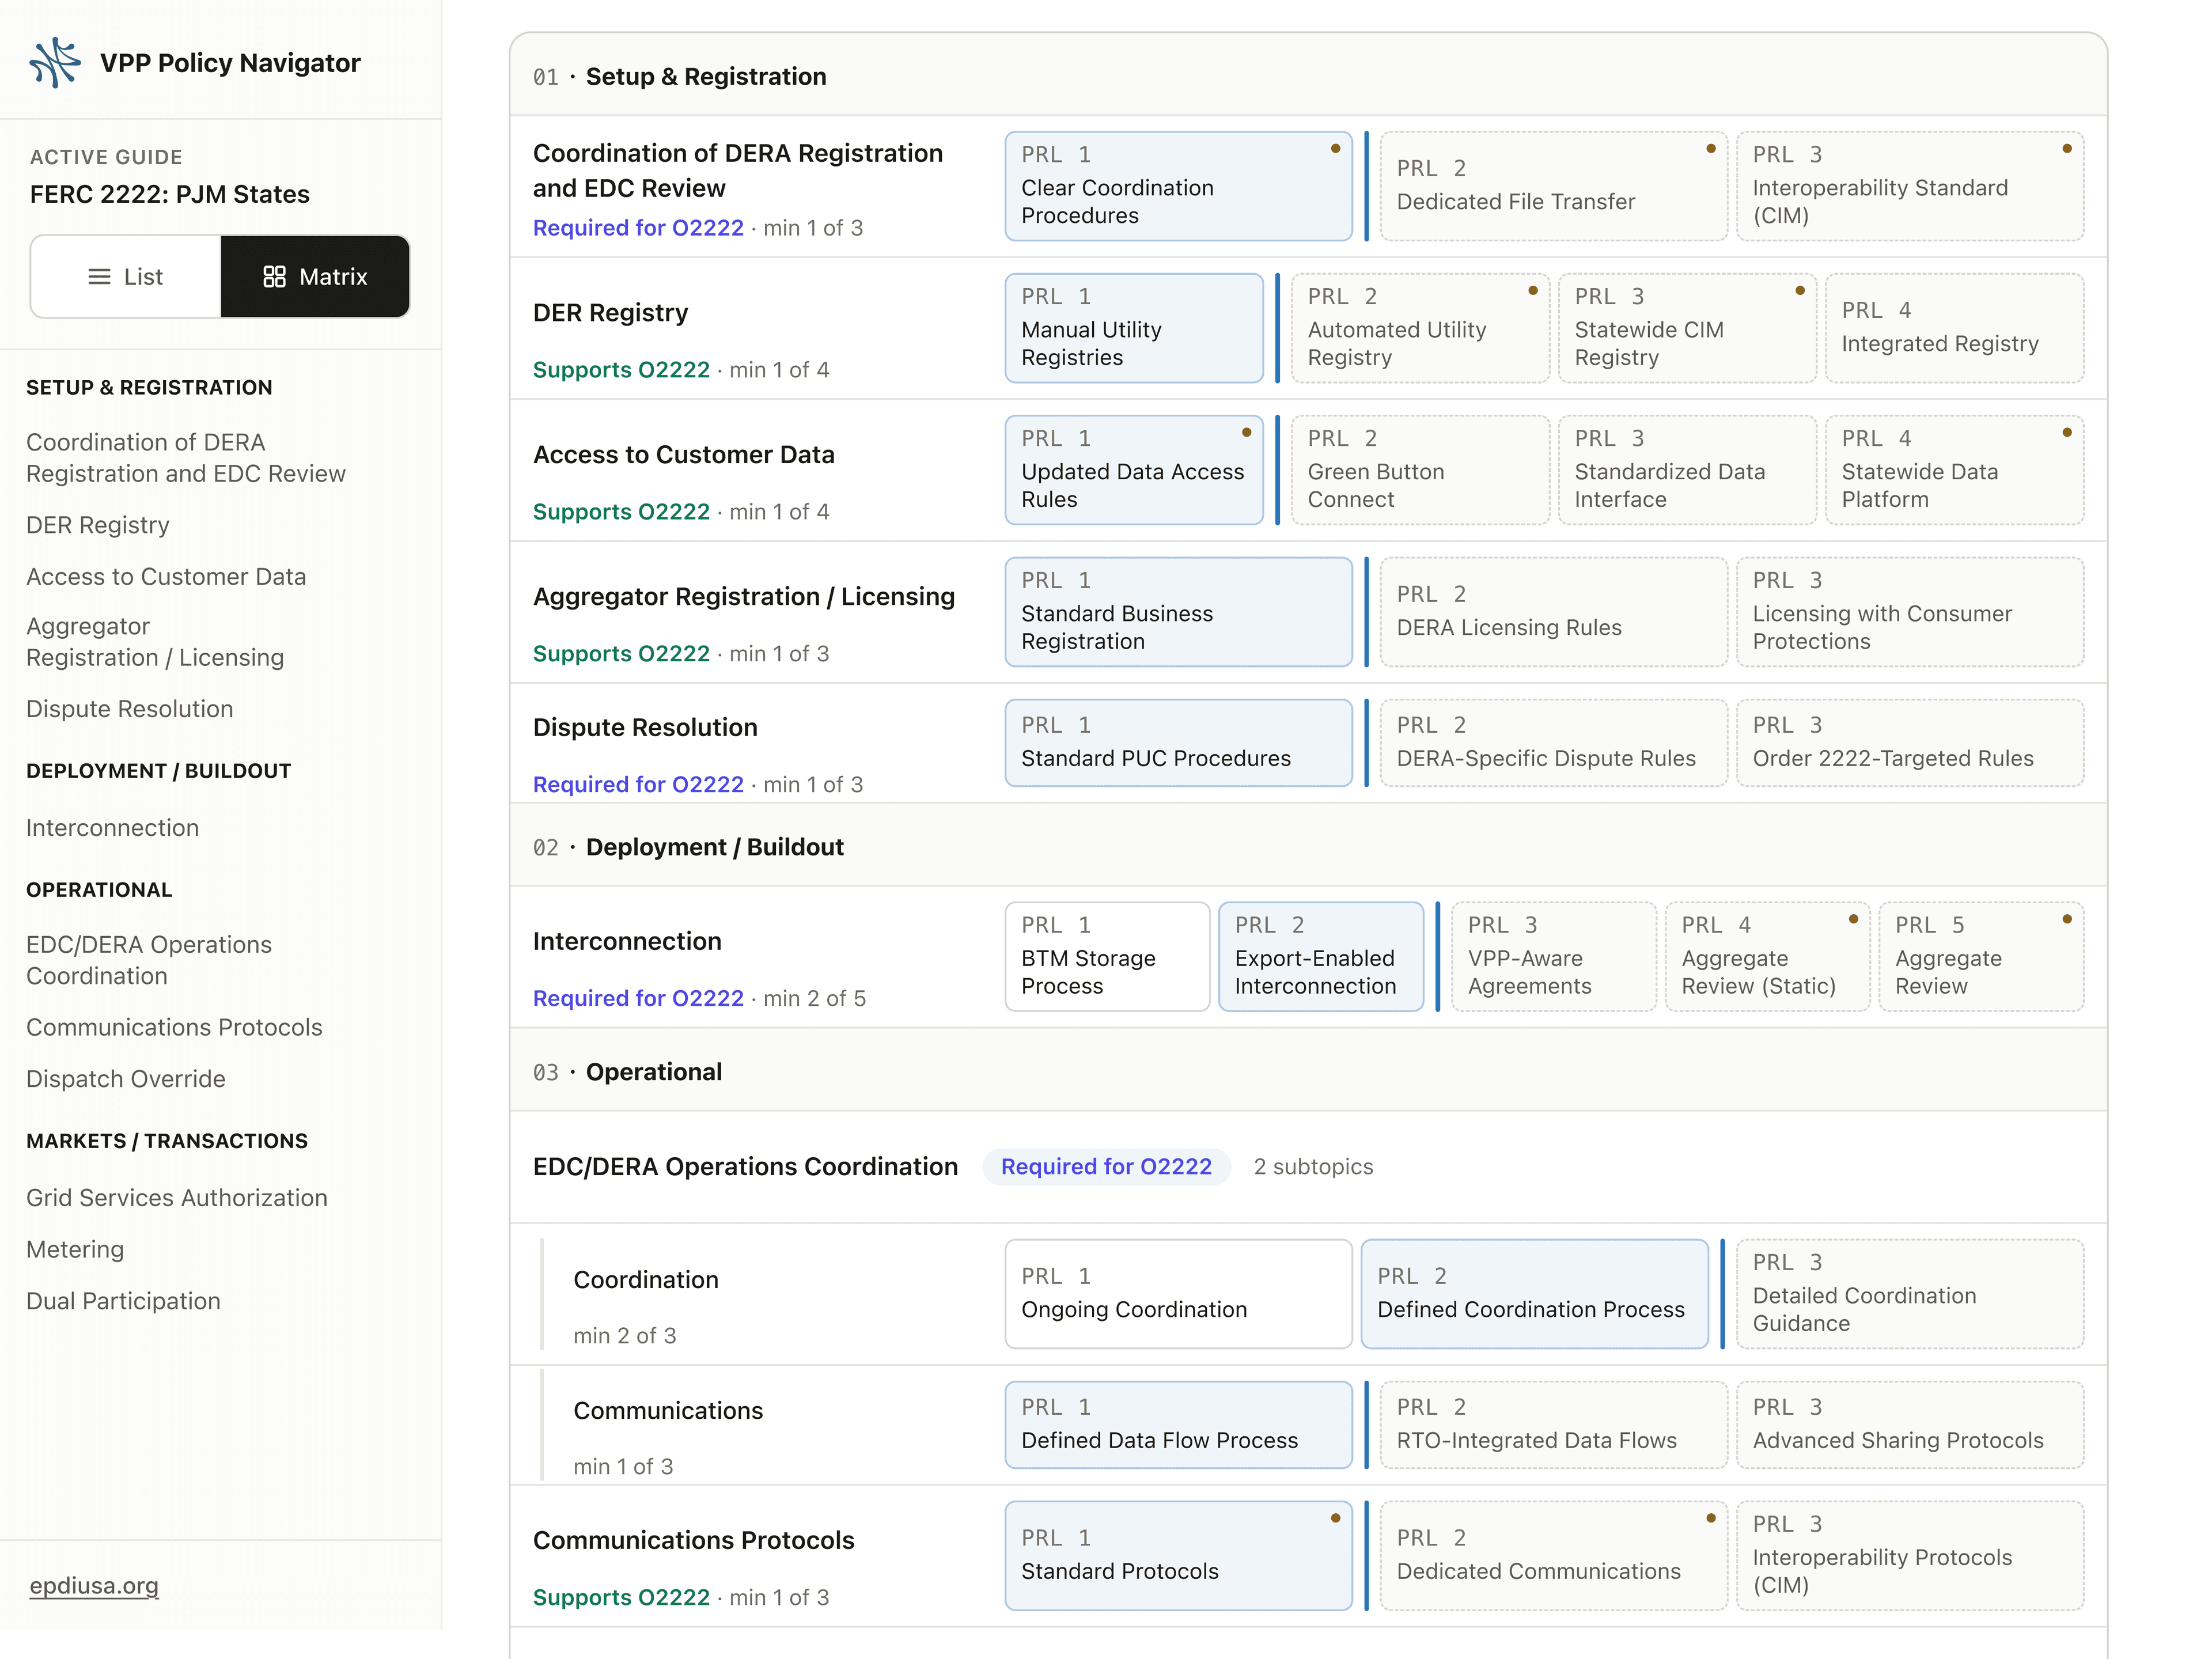The image size is (2212, 1659).
Task: Select Ongoing Coordination card
Action: click(x=1178, y=1294)
